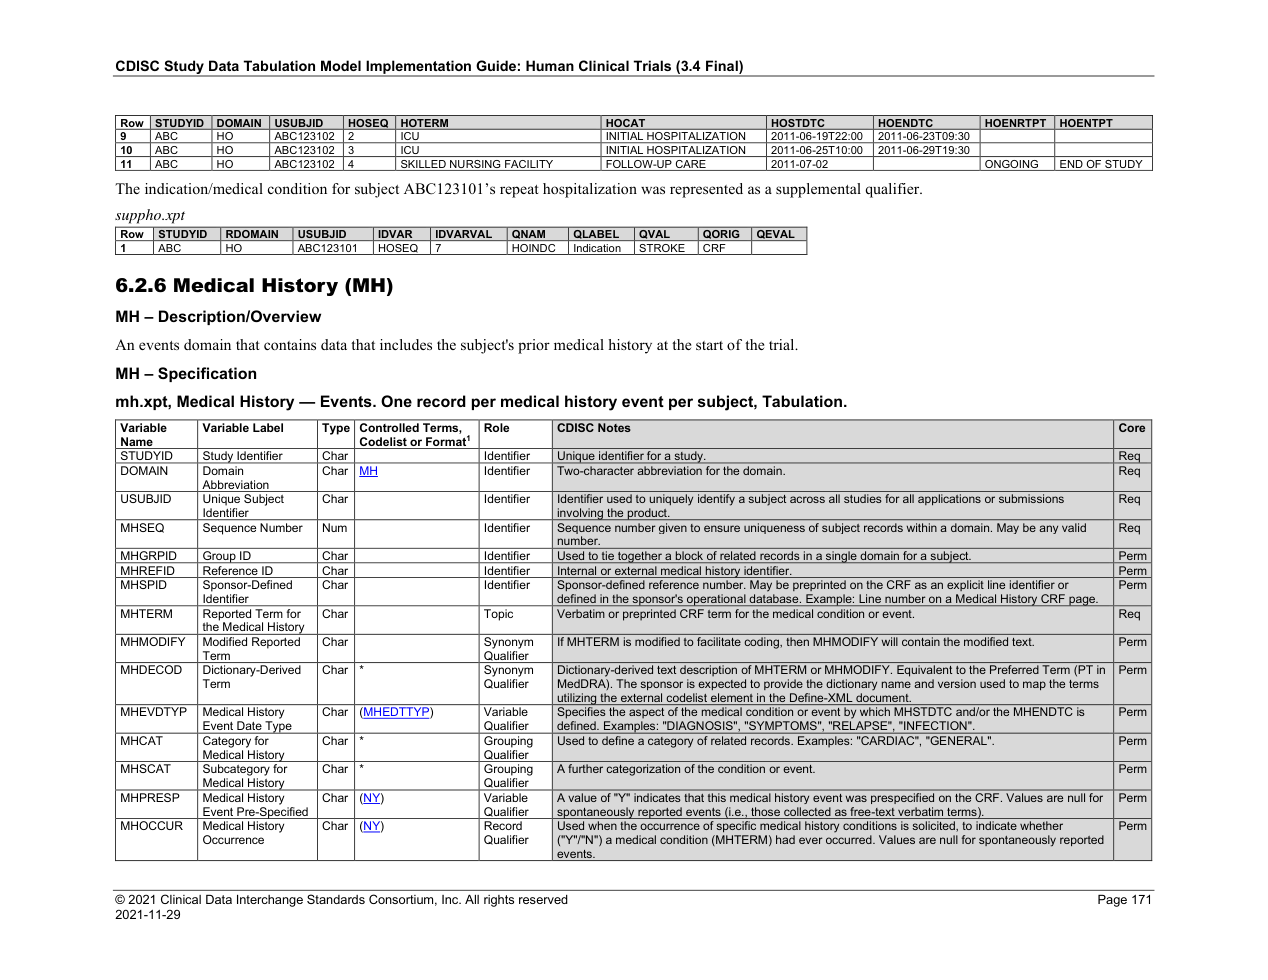
Task: Click the document title header line
Action: coord(429,67)
